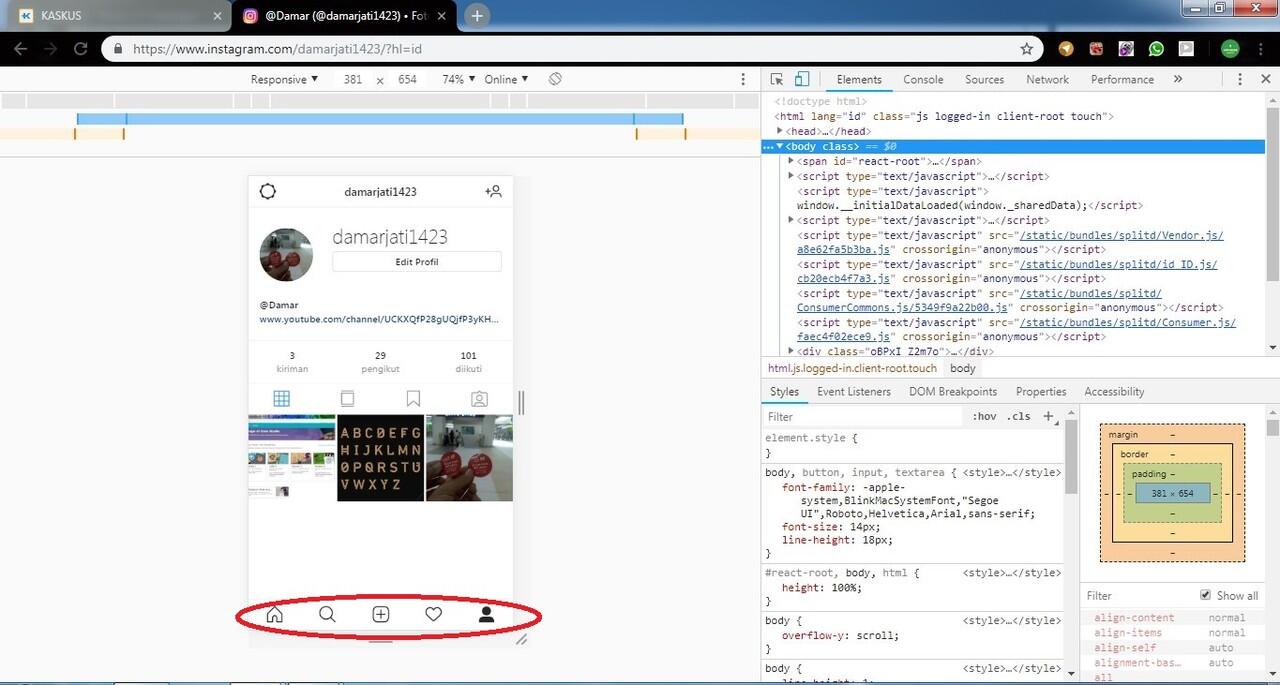The width and height of the screenshot is (1280, 685).
Task: Open Instagram settings gear icon
Action: tap(267, 192)
